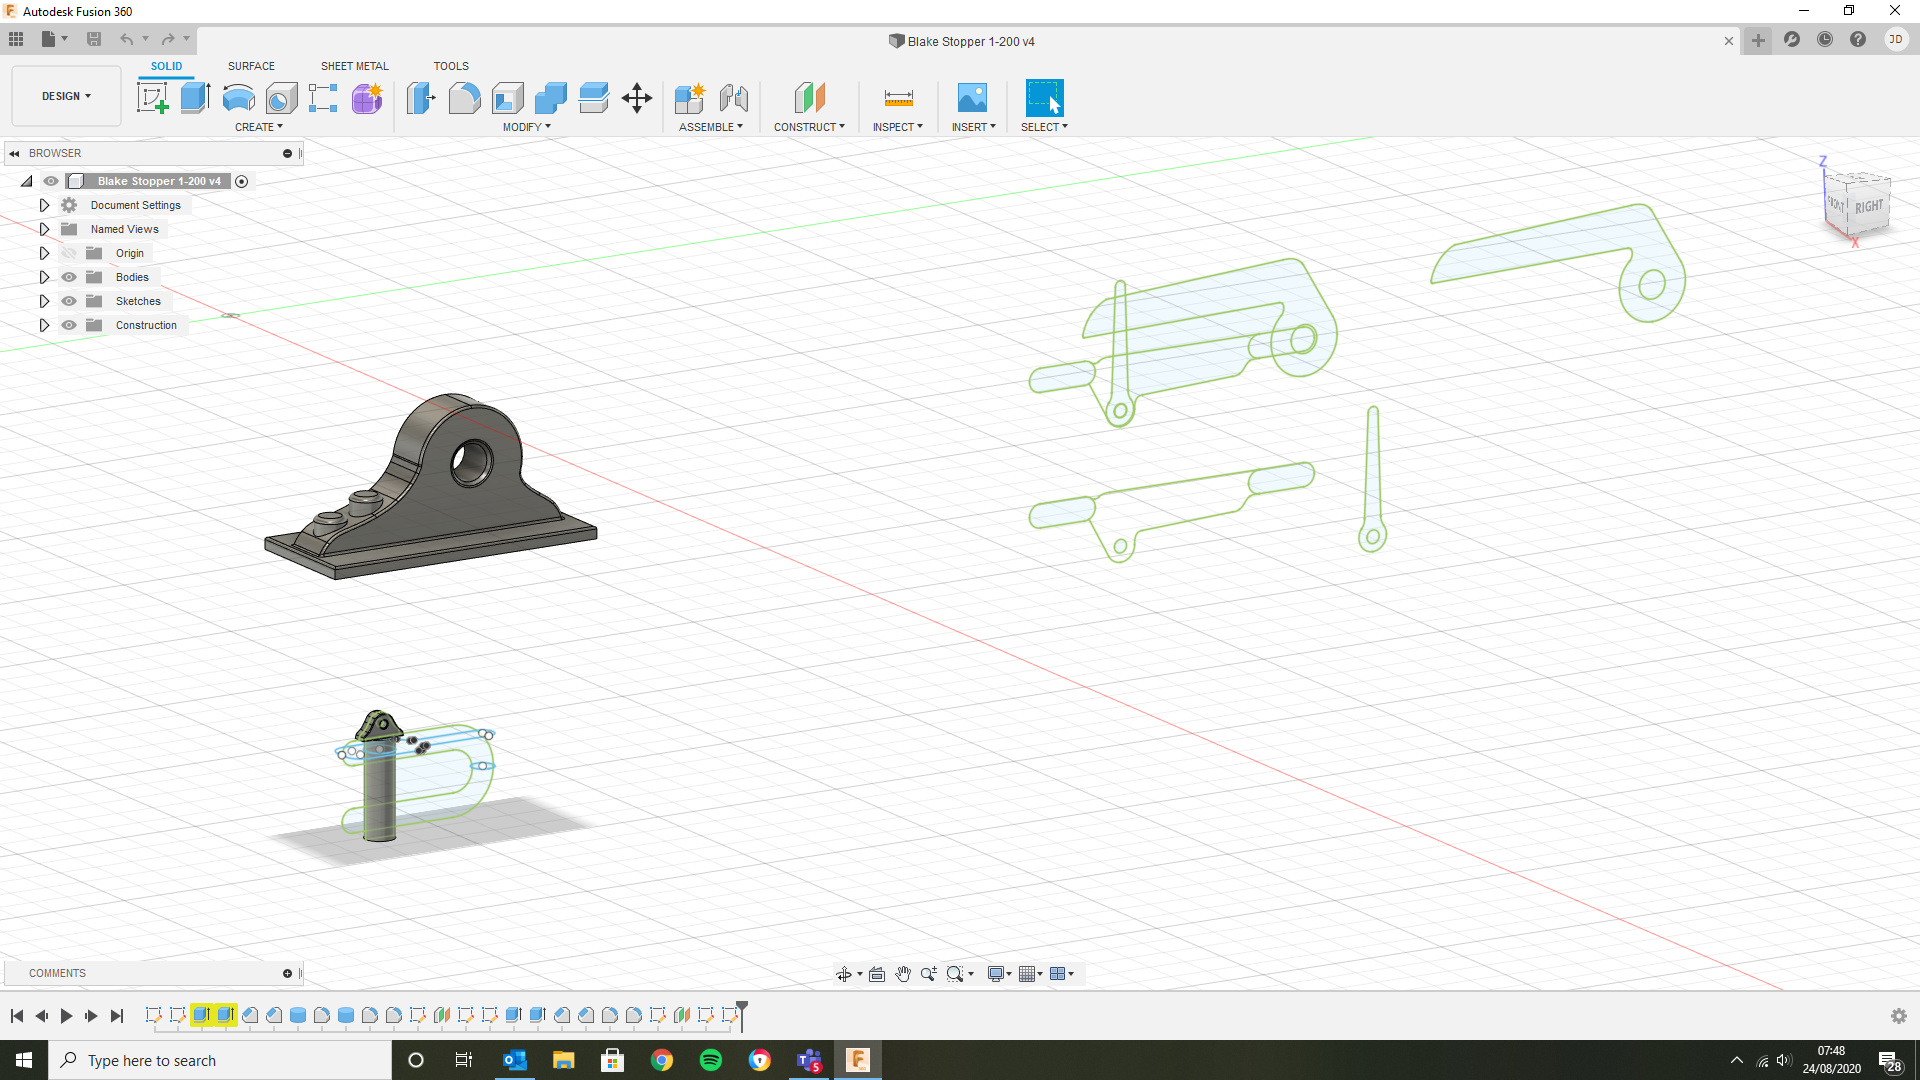Open the Job Status clock icon

coord(1825,40)
